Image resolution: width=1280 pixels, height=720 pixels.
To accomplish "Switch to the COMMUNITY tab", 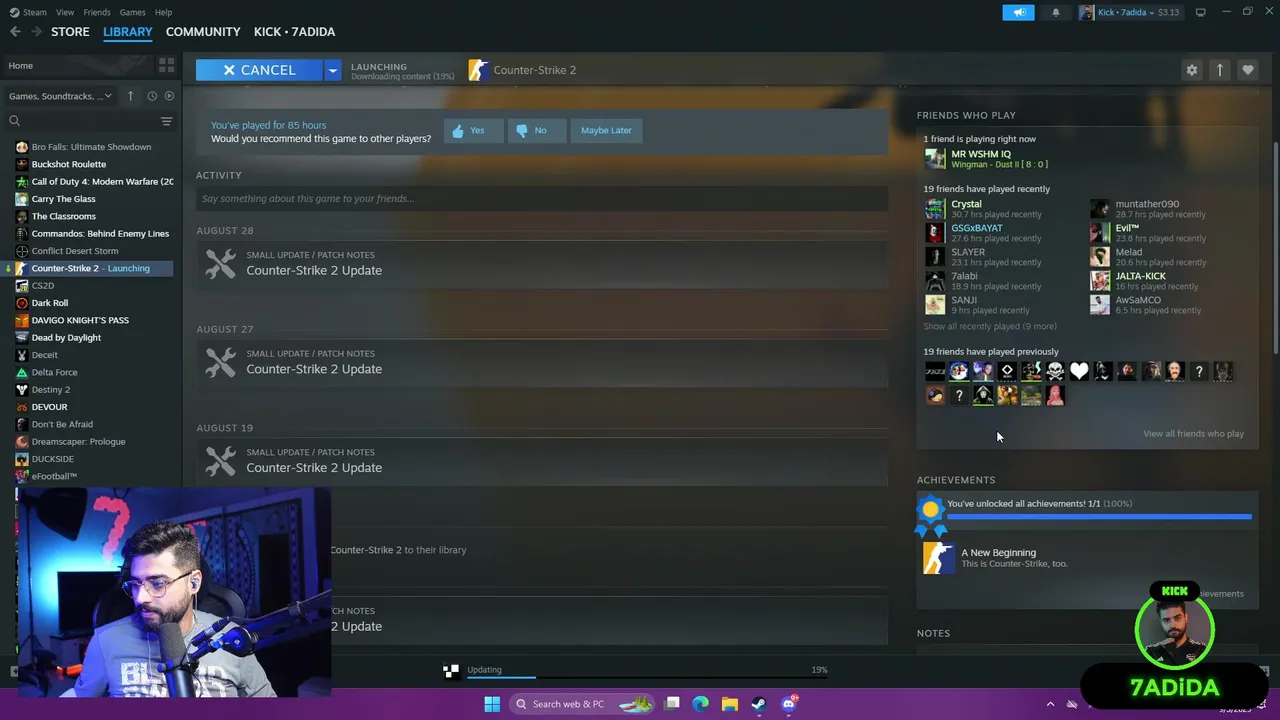I will 203,32.
